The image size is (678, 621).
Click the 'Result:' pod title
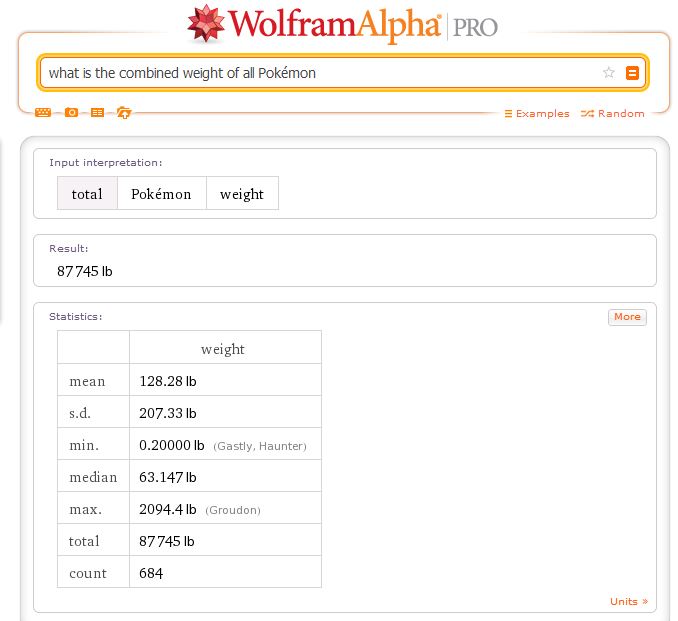click(69, 249)
